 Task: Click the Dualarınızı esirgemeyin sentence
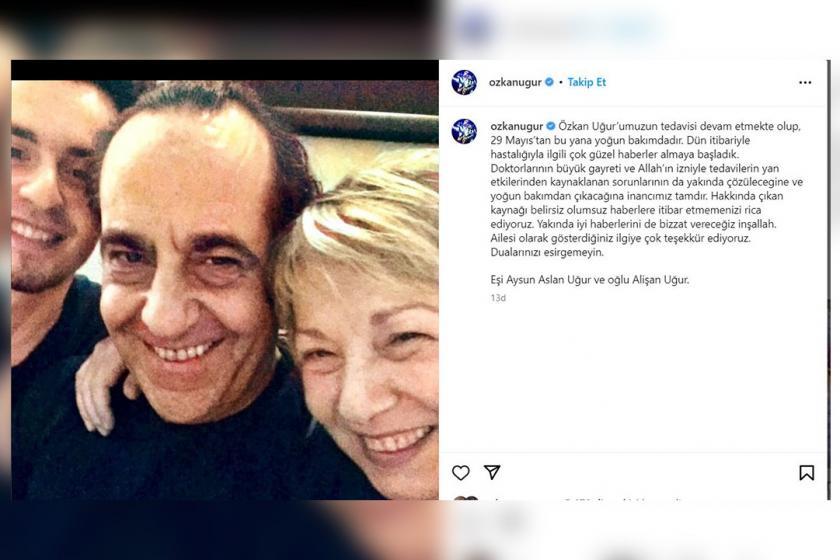coord(547,252)
